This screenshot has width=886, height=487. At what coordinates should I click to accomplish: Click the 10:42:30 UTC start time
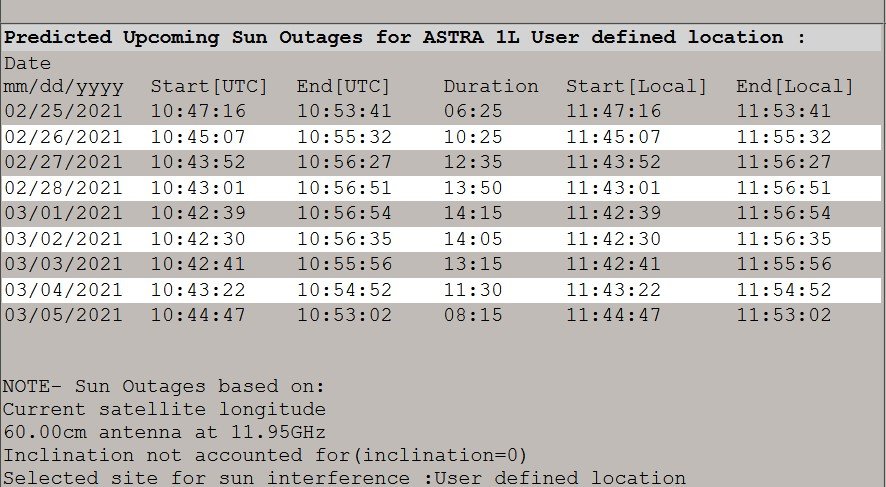198,239
